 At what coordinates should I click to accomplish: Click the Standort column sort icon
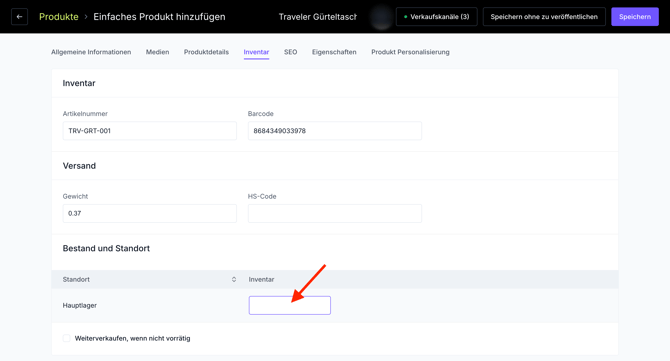tap(234, 279)
